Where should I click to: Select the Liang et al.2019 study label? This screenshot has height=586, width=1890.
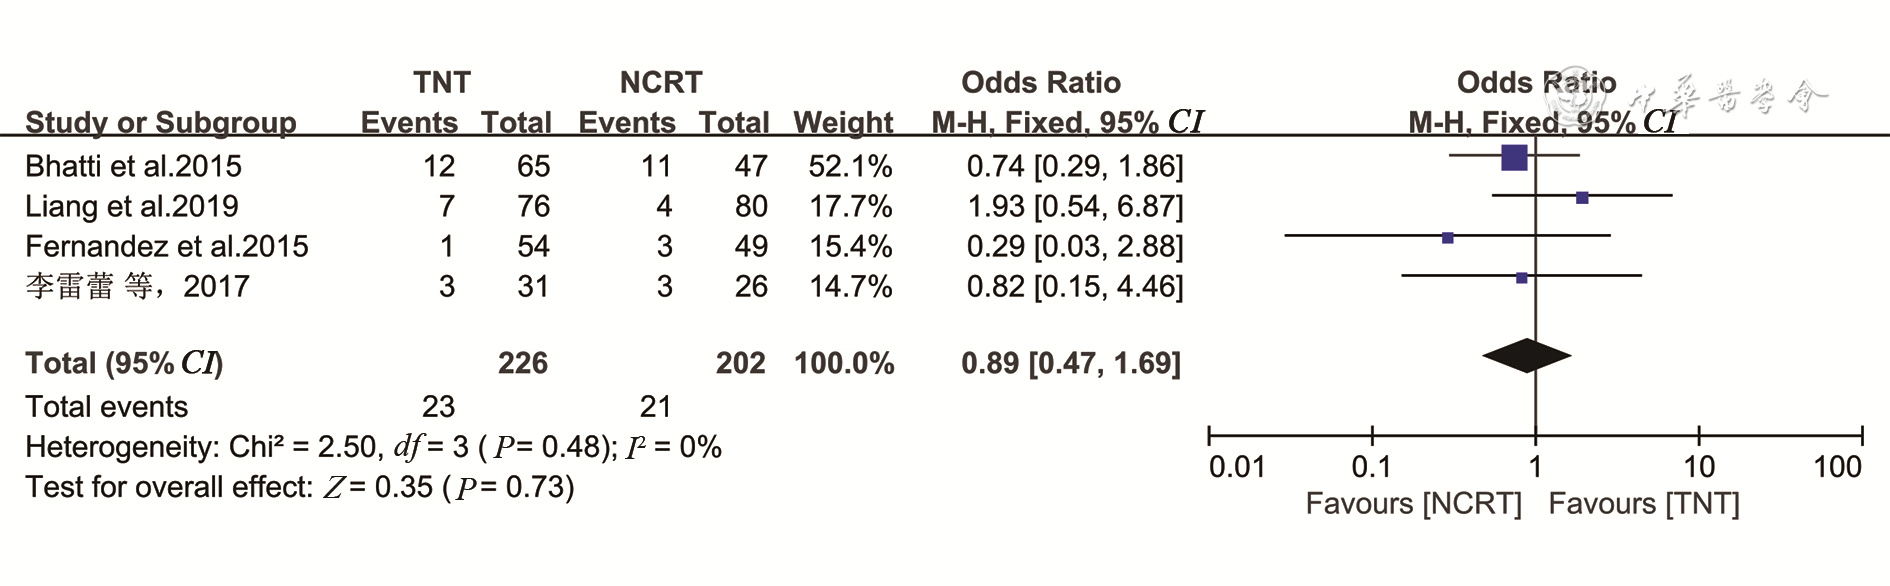131,206
